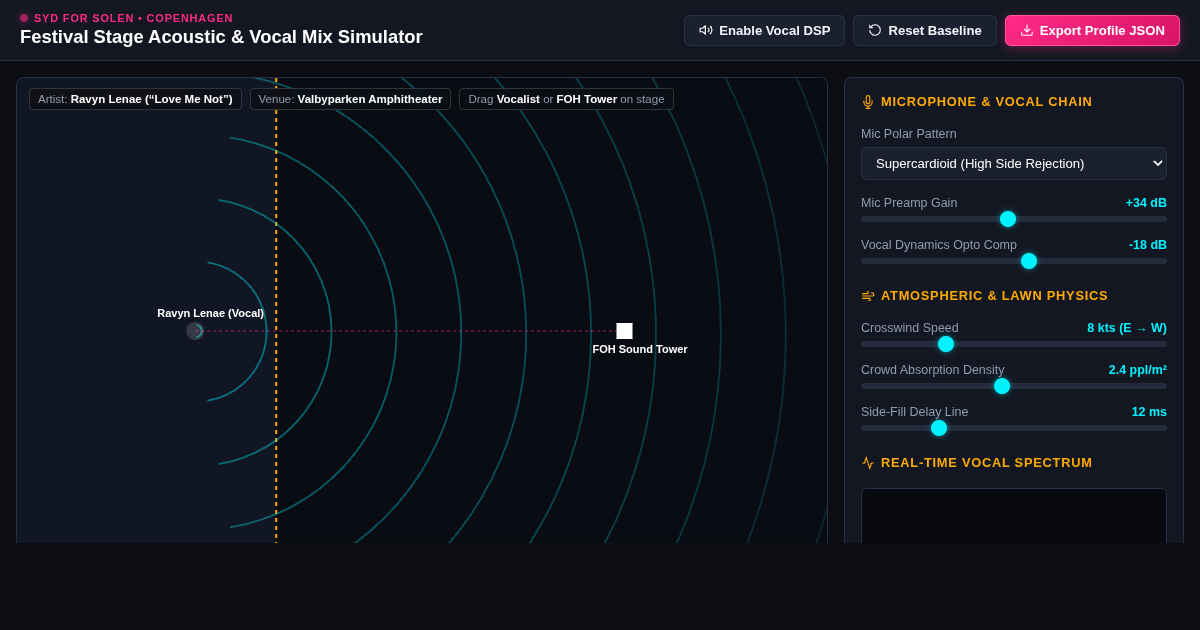Screen dimensions: 1200x630
Task: Click the Atmospheric & Lawn Physics heading
Action: tap(994, 296)
